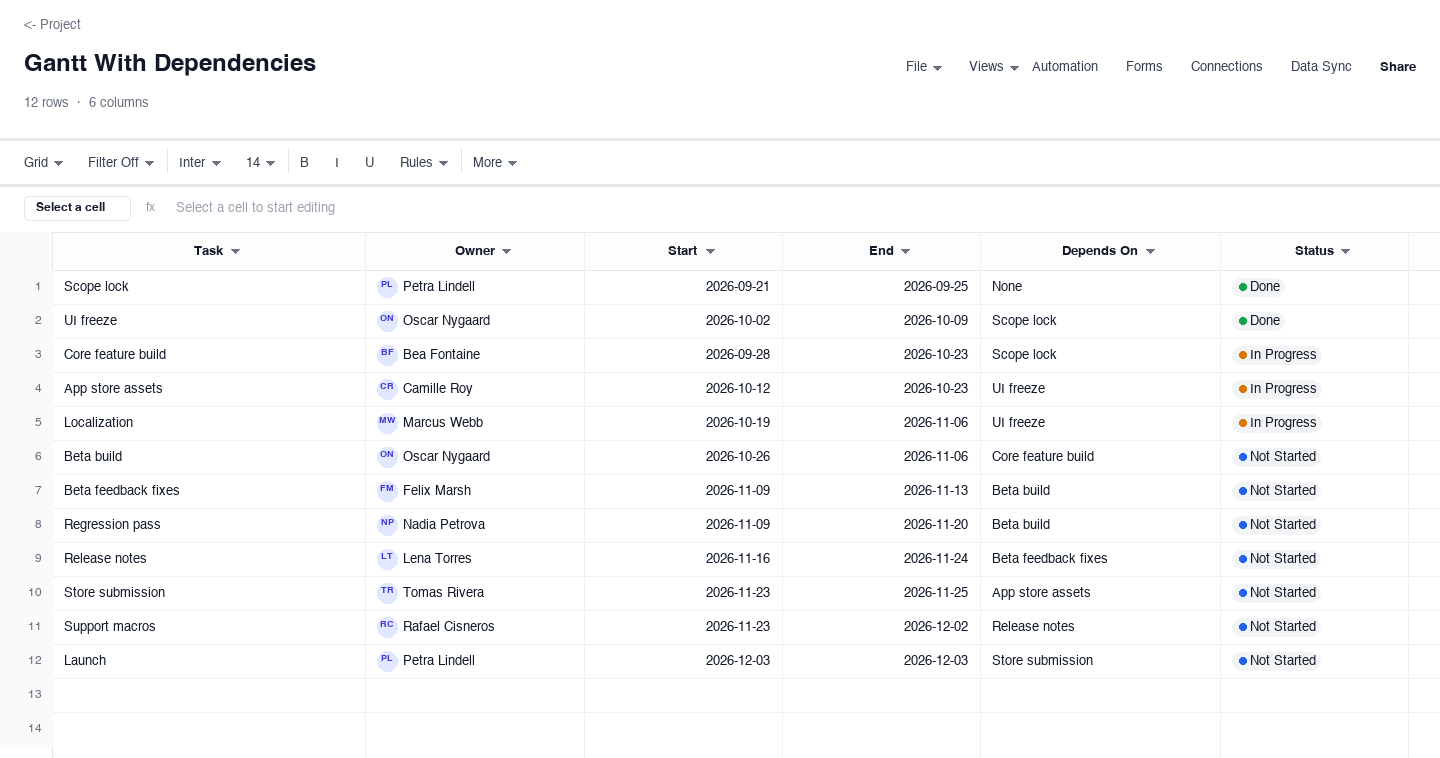Click the RC avatar beside Rafael Cisneros
Screen dimensions: 1440x758
point(387,626)
